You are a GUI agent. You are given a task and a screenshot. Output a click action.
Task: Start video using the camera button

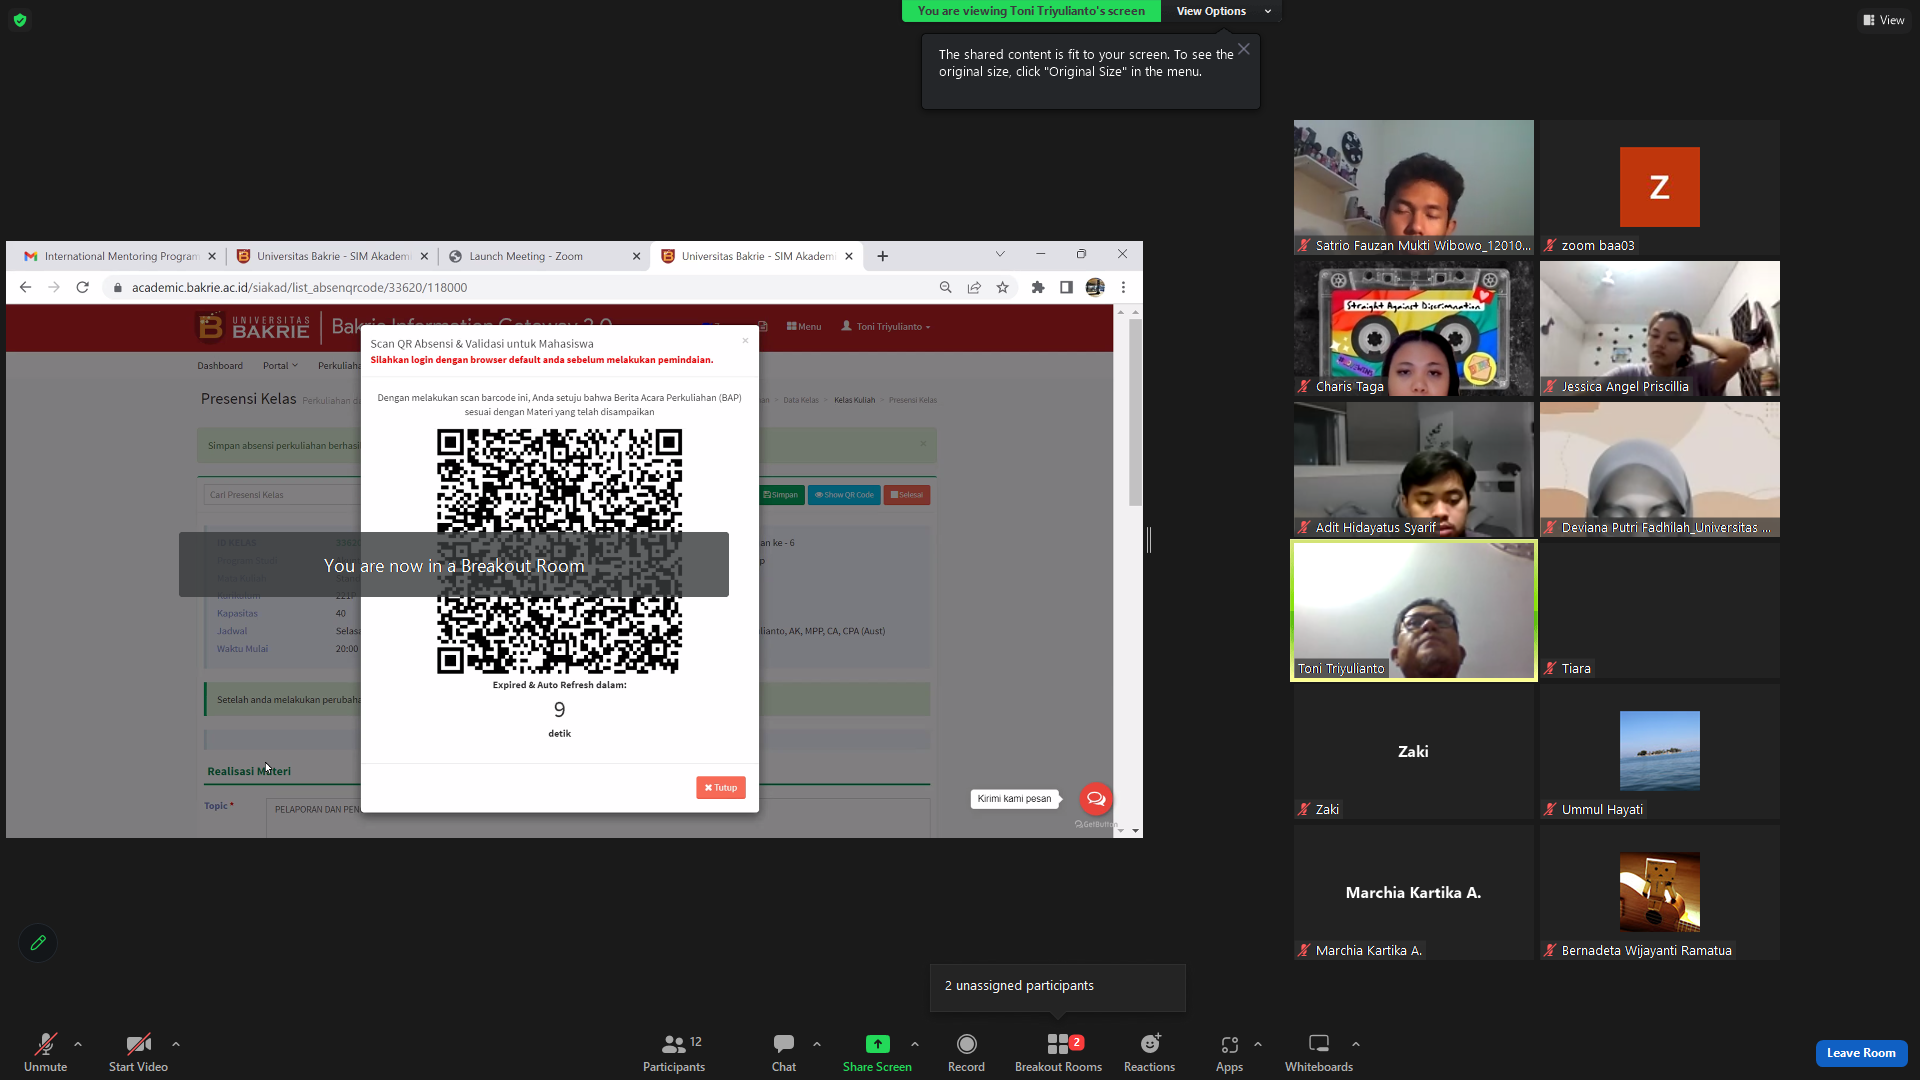pos(138,1052)
